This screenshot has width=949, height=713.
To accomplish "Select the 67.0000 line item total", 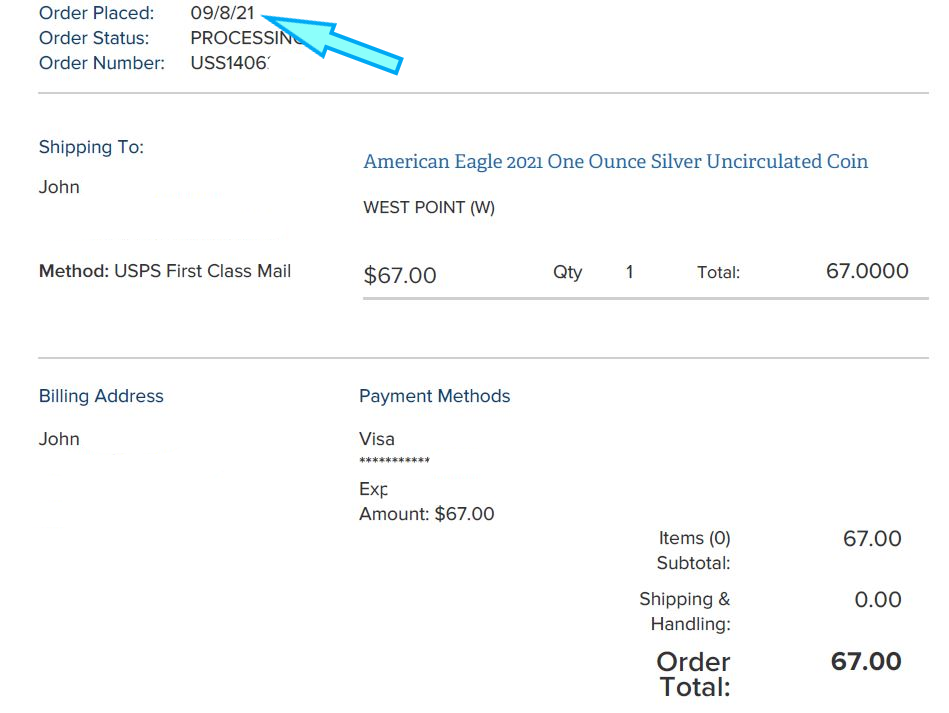I will pyautogui.click(x=867, y=271).
